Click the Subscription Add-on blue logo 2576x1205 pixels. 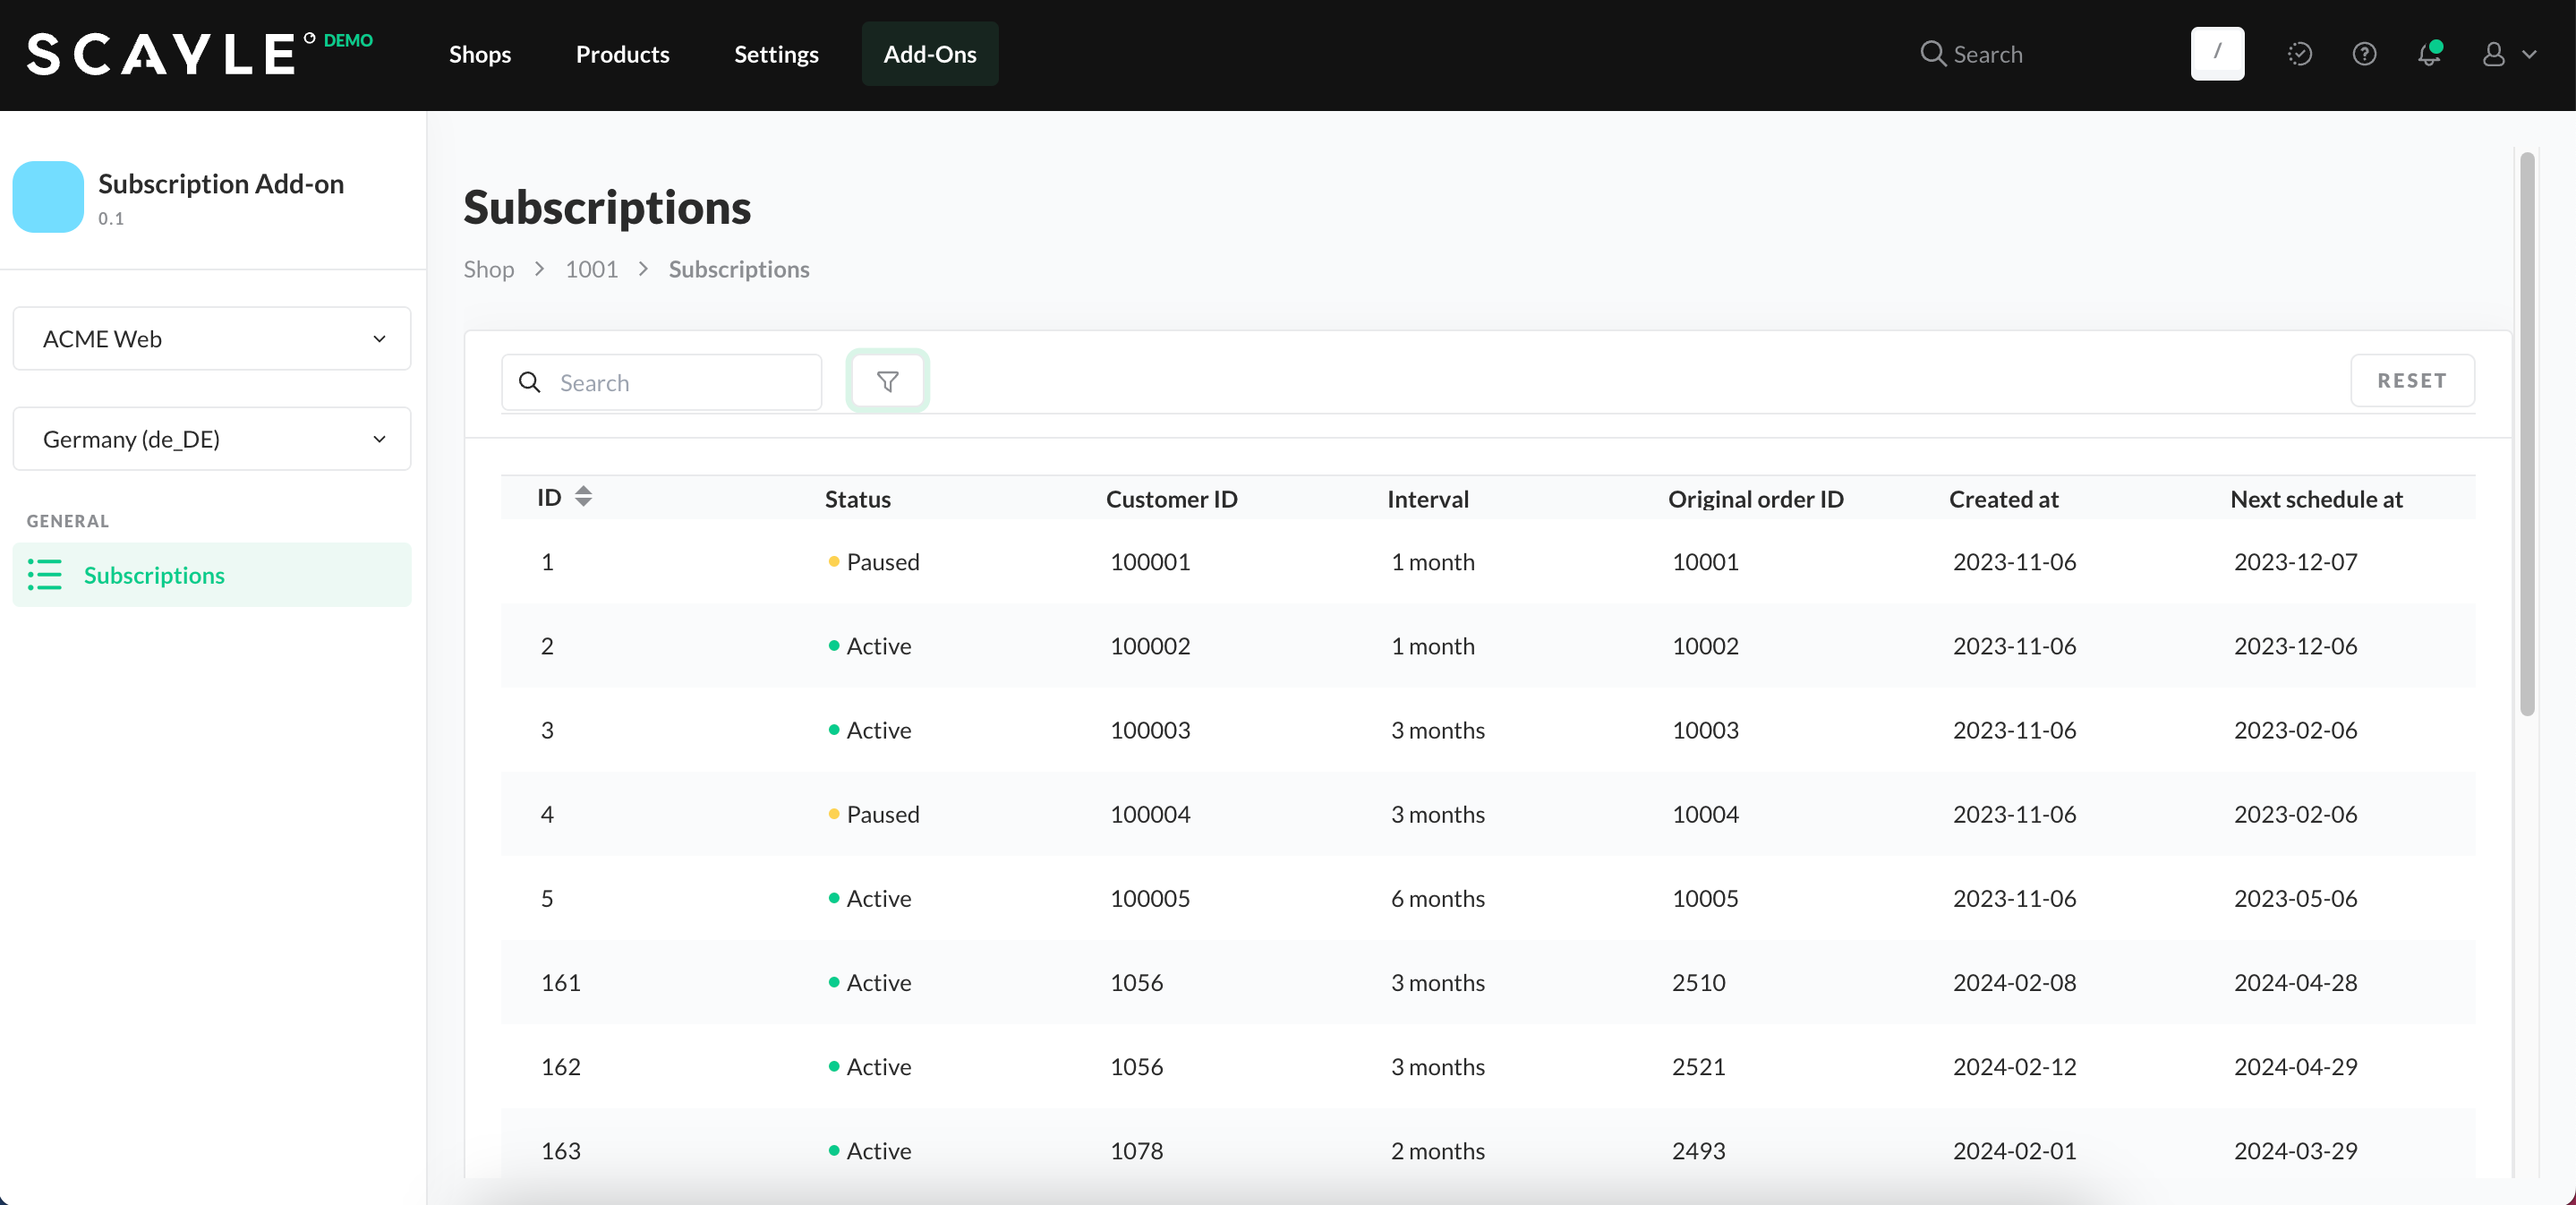point(48,197)
